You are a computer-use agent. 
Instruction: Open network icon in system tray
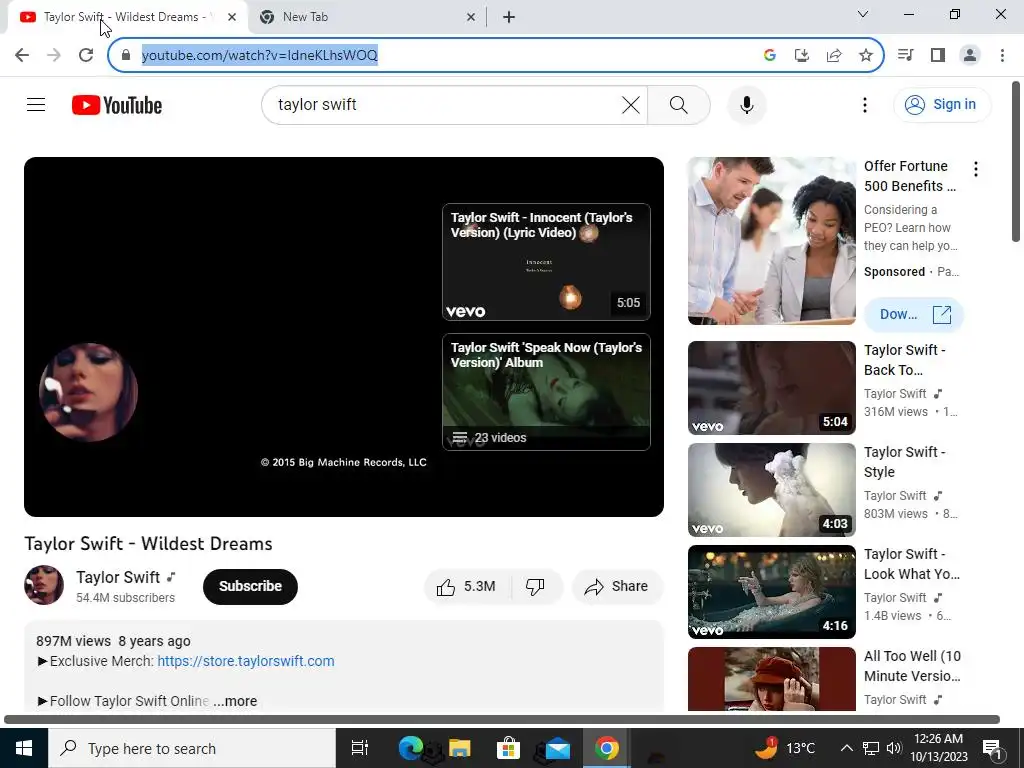pos(871,748)
